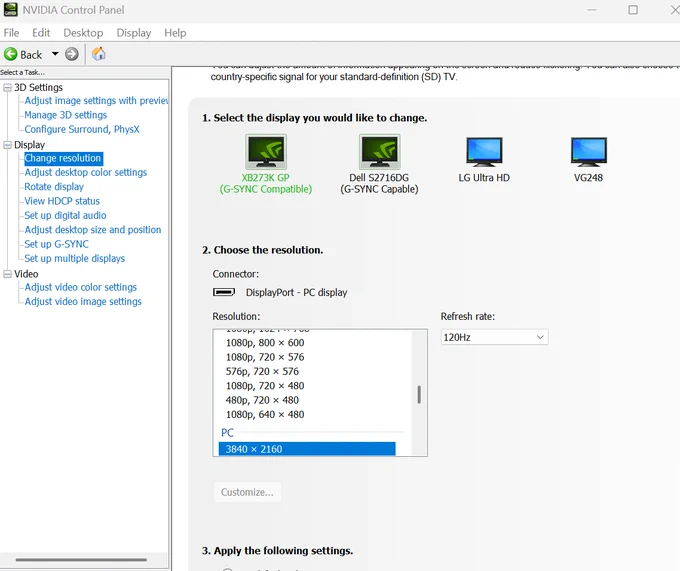Open the Refresh rate 120Hz dropdown
Screen dimensions: 680x571
pyautogui.click(x=494, y=337)
